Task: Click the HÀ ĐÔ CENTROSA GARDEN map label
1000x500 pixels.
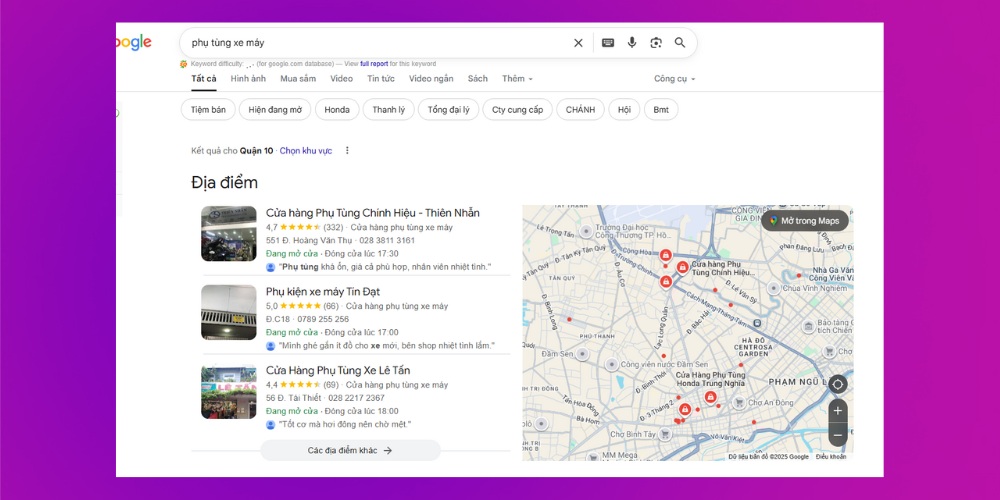Action: click(753, 348)
